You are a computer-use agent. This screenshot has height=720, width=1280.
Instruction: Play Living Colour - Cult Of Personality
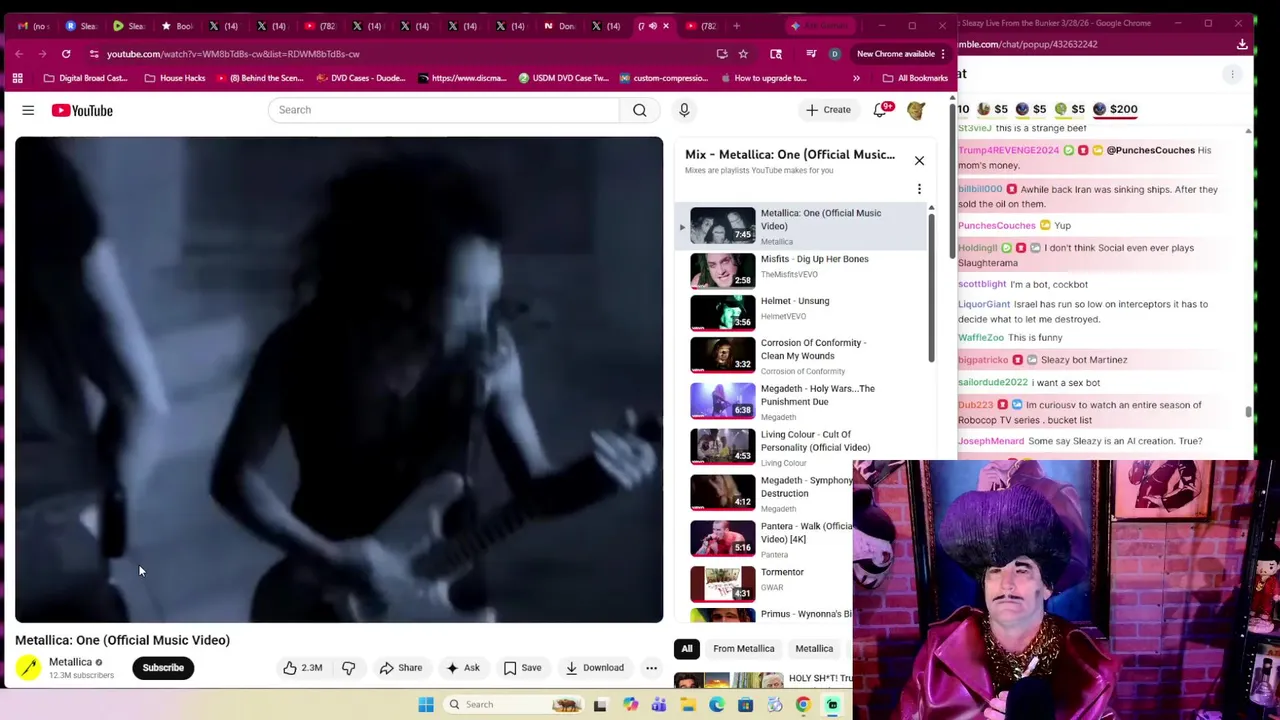click(800, 447)
